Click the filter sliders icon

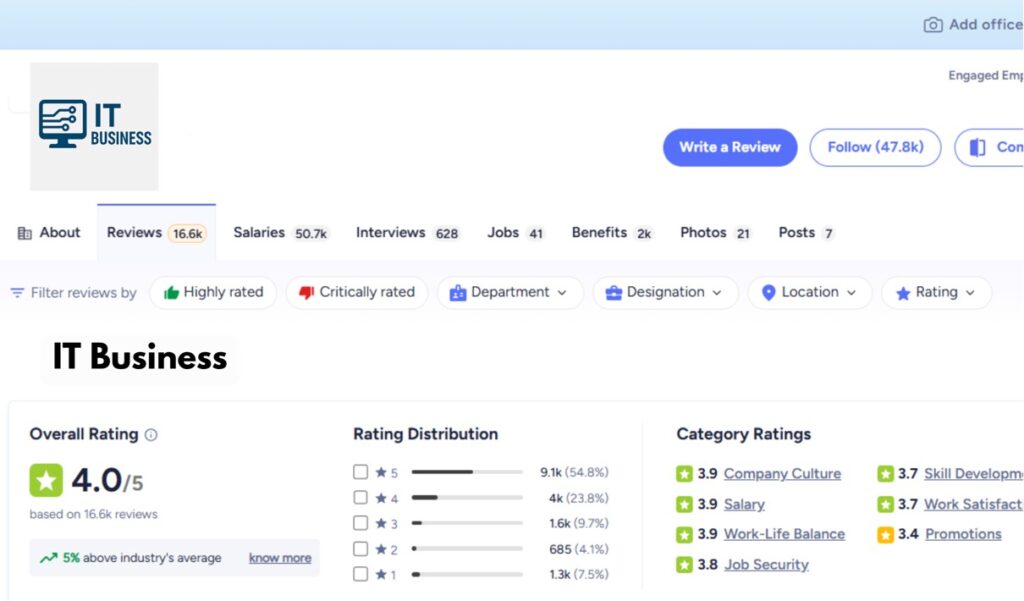tap(17, 293)
